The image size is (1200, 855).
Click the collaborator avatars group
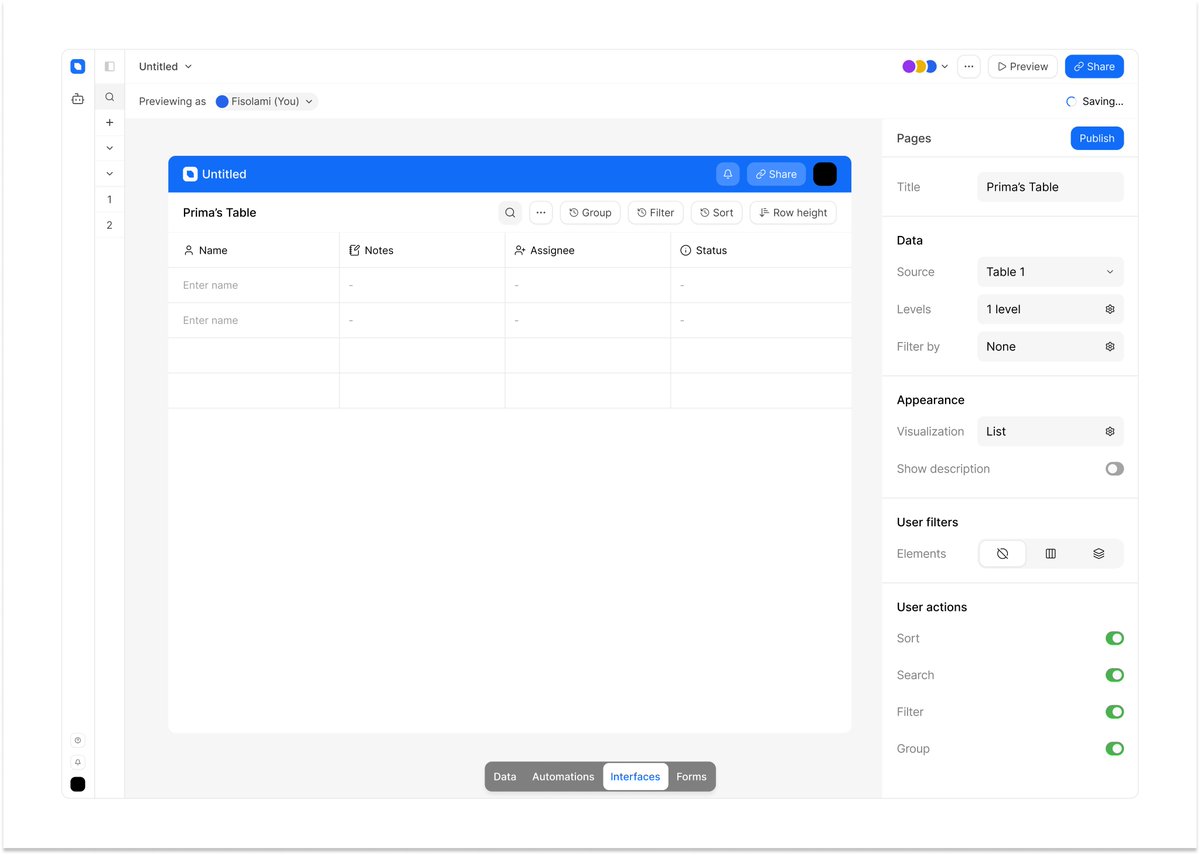tap(919, 67)
